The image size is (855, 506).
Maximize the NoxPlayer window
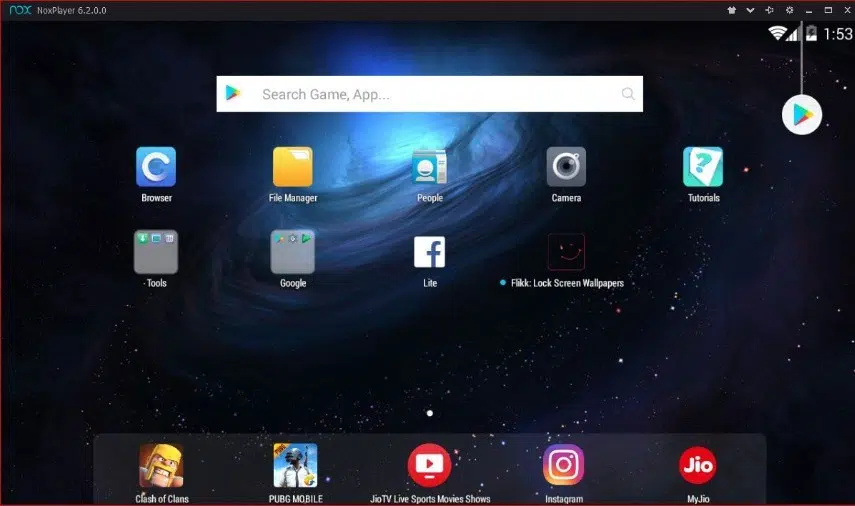tap(828, 10)
